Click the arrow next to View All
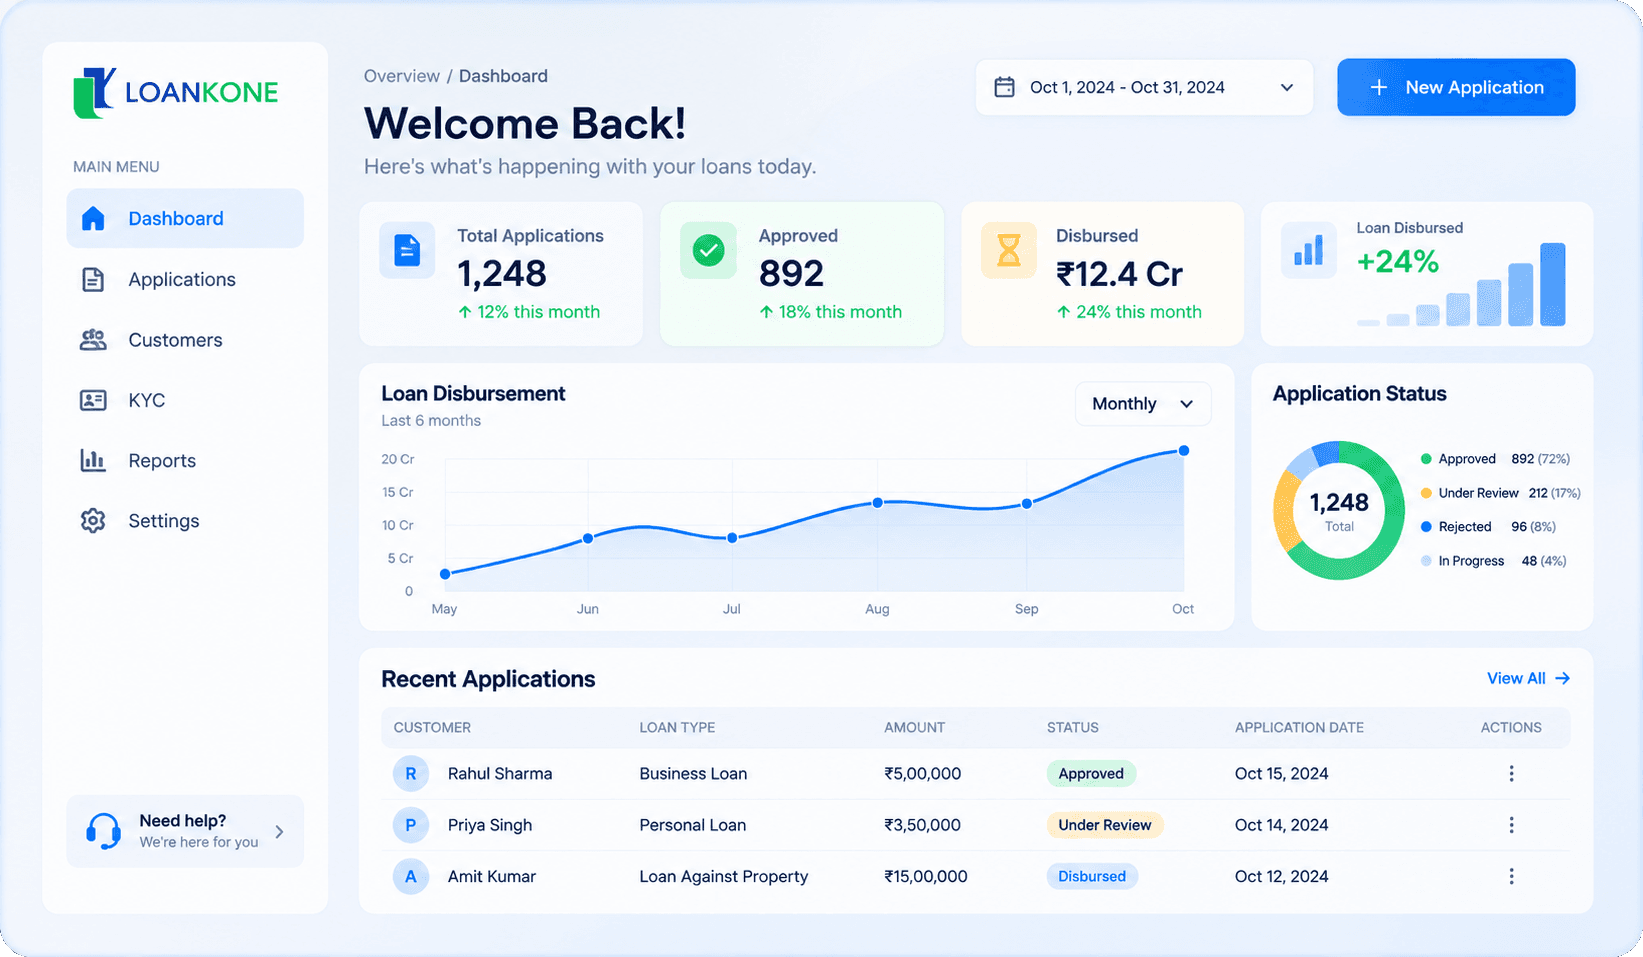 [x=1563, y=678]
